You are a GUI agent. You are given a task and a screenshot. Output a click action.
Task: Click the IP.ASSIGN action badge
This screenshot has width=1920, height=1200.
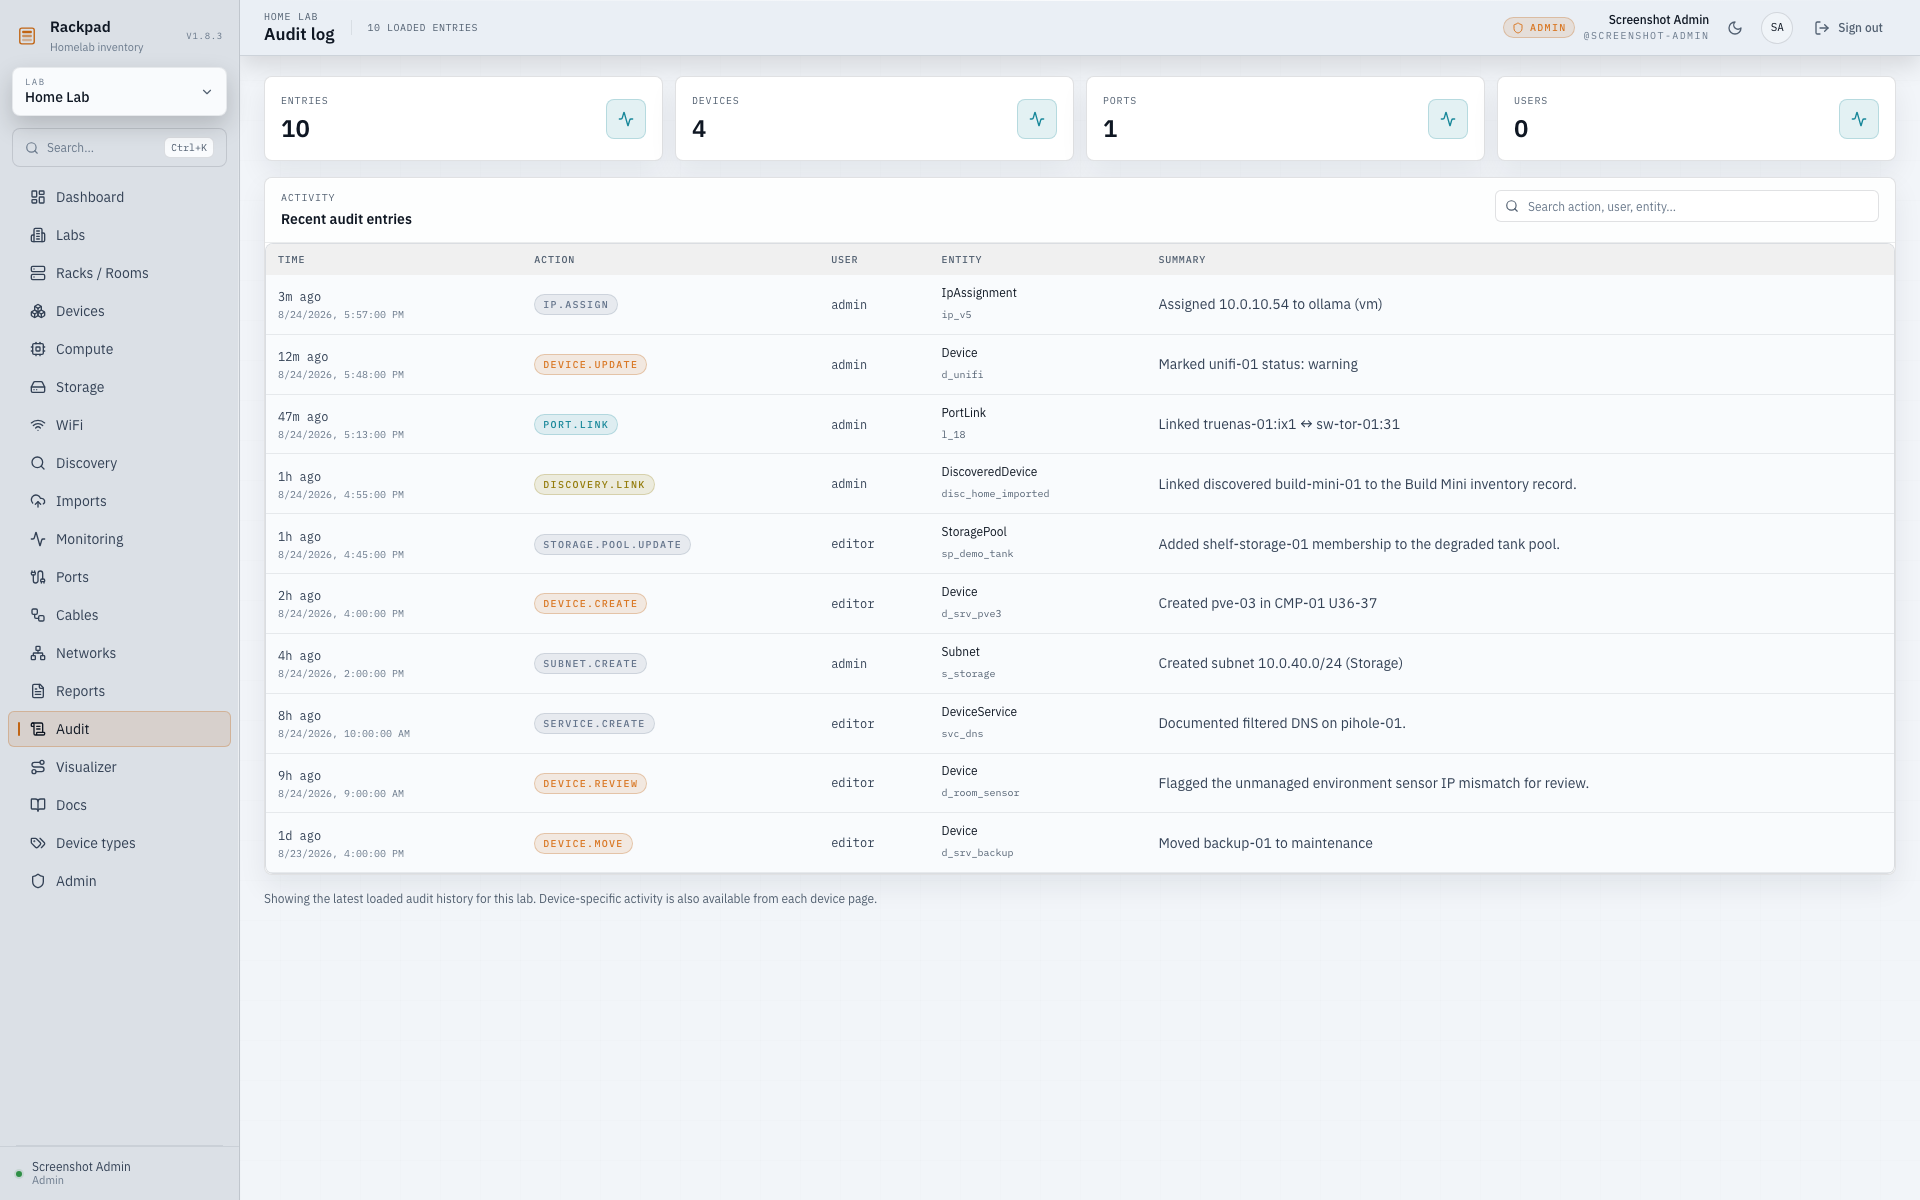pyautogui.click(x=576, y=305)
